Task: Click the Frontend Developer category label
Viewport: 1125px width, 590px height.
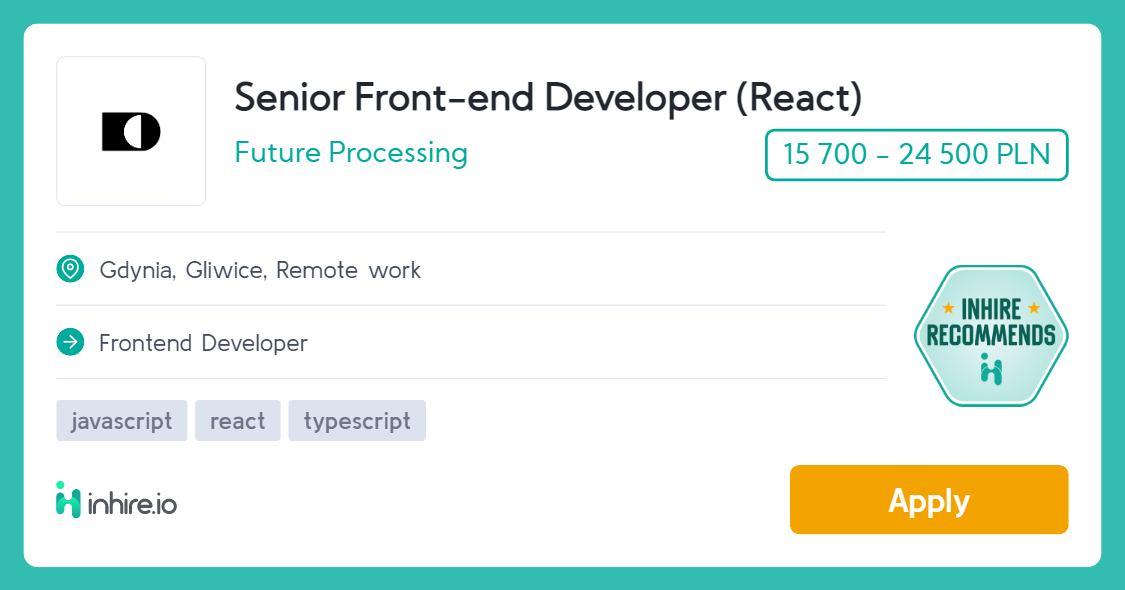Action: tap(203, 343)
